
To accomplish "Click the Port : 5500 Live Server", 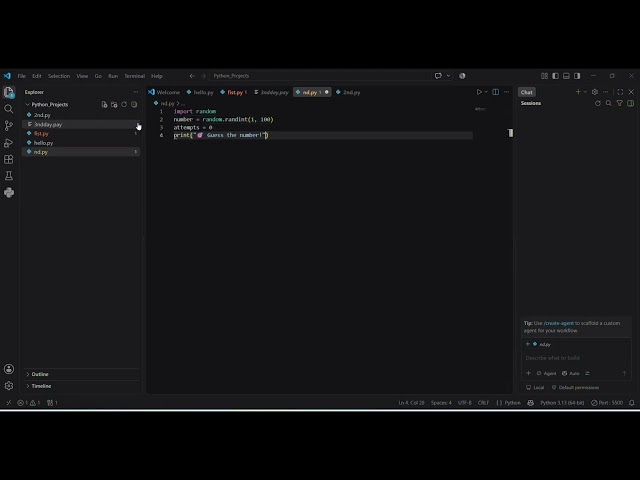I will click(x=607, y=403).
